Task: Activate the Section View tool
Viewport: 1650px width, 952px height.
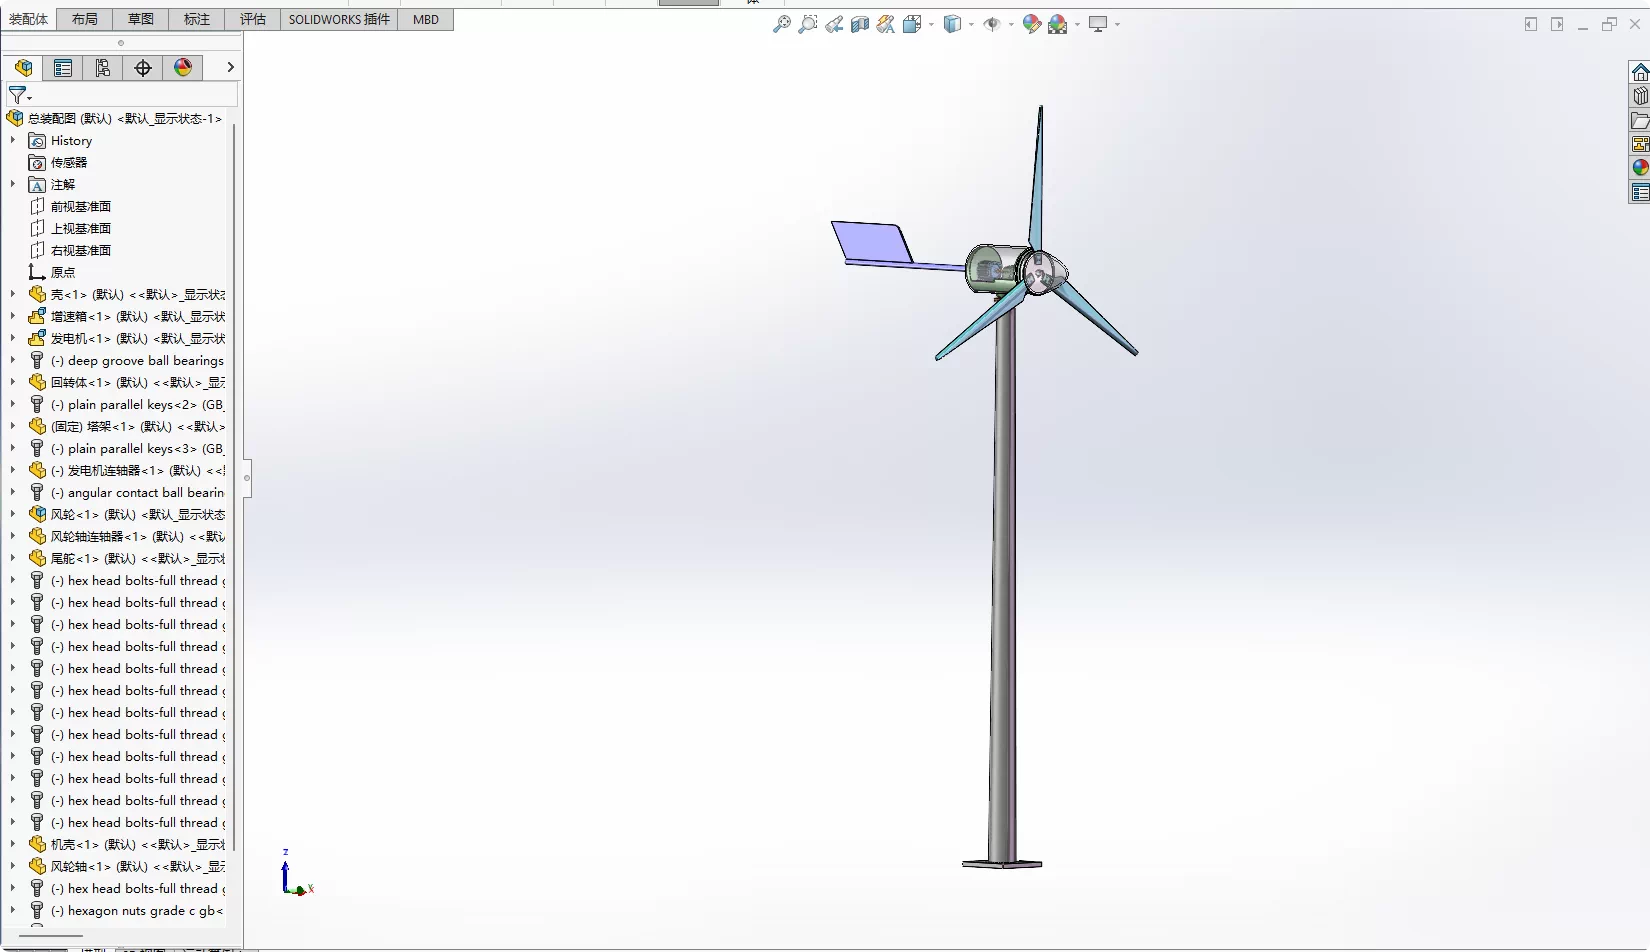Action: pyautogui.click(x=860, y=24)
